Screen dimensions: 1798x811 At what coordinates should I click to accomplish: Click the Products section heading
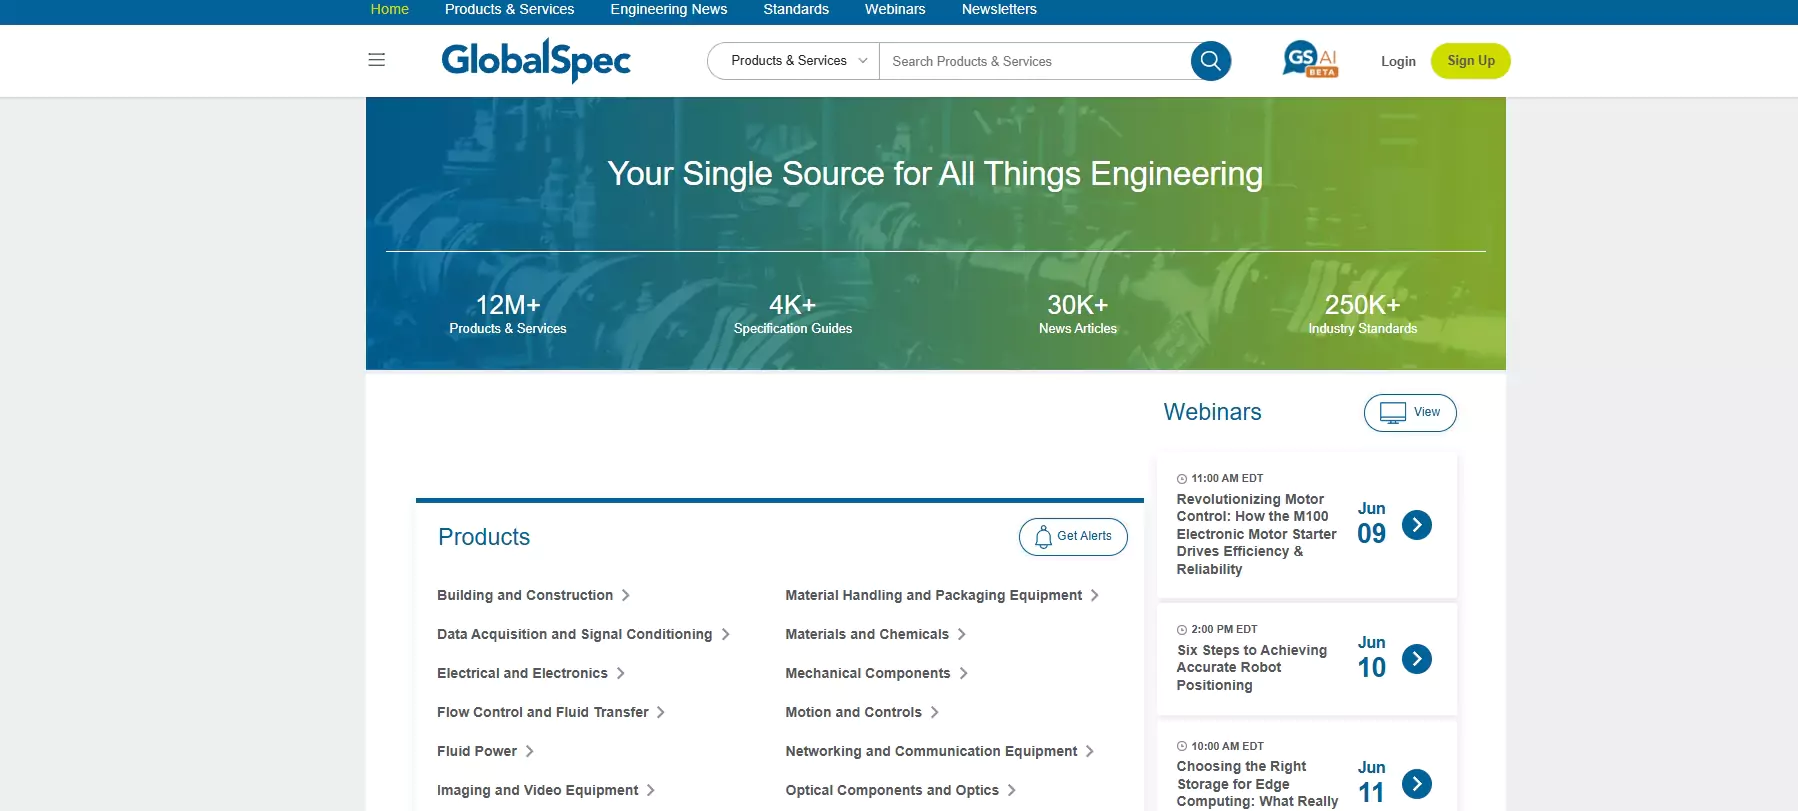(x=484, y=537)
